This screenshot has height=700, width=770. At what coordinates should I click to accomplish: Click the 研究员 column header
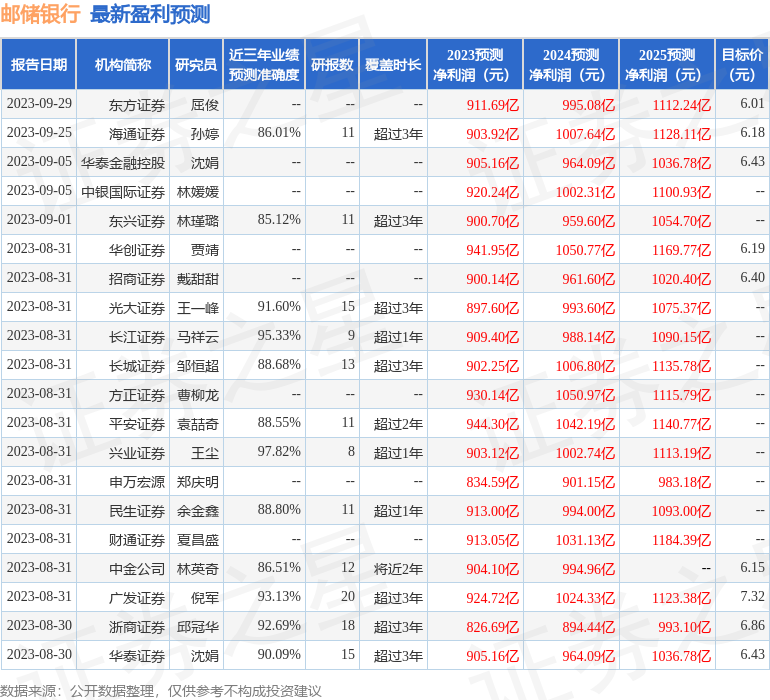196,64
